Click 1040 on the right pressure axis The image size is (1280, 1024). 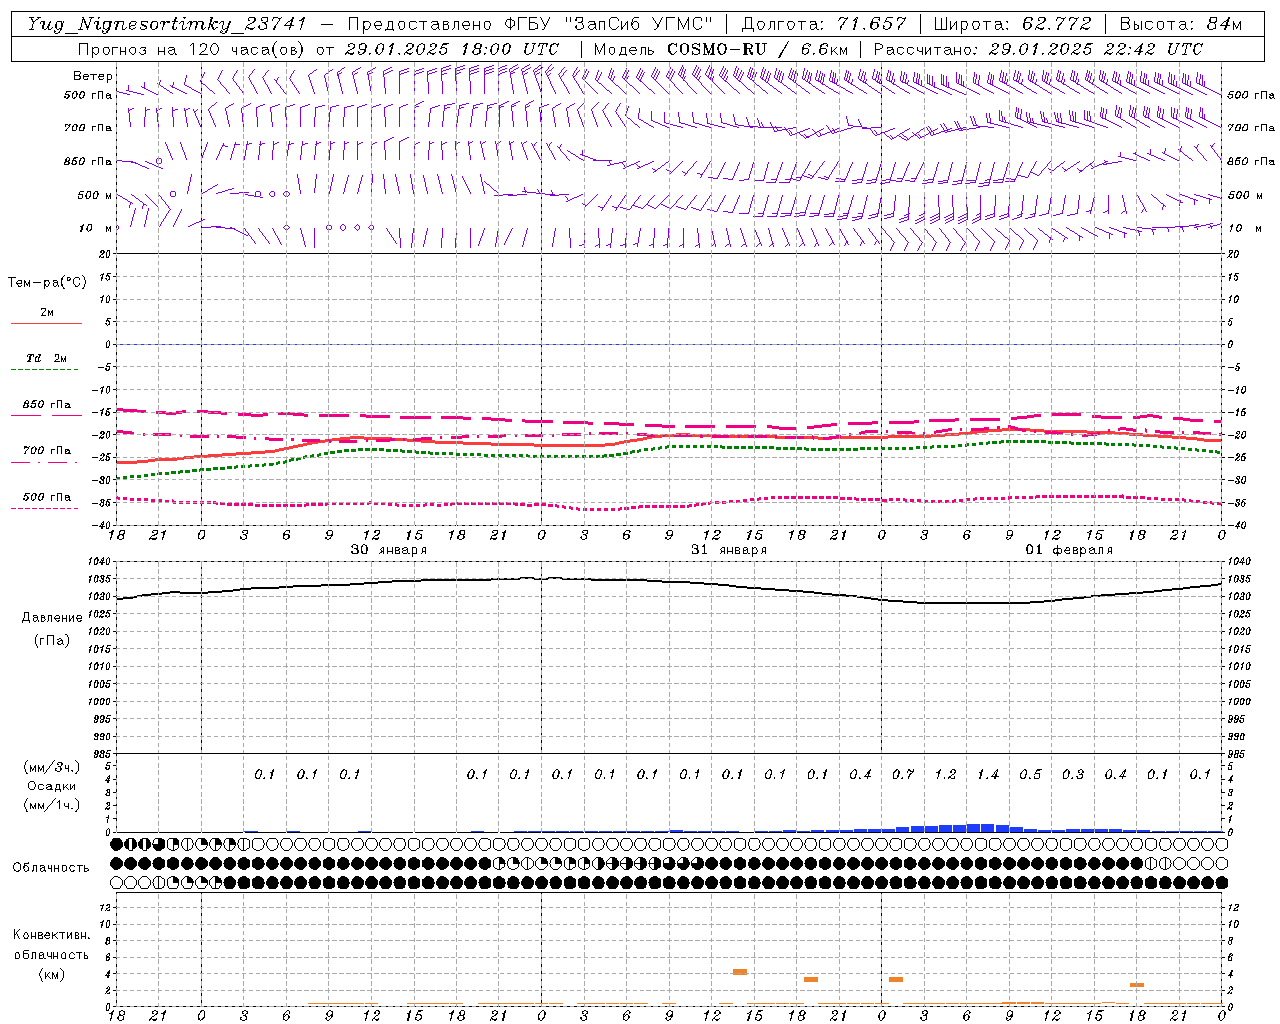pyautogui.click(x=1239, y=562)
